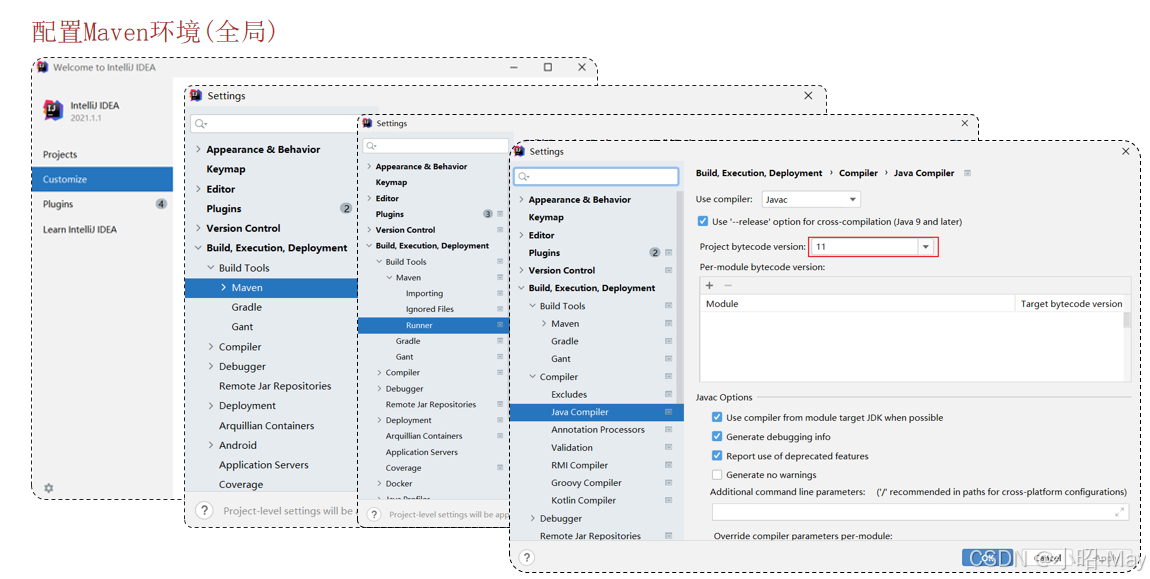Open Learn IntelliJ IDEA in the Welcome window
The image size is (1150, 579).
(x=80, y=229)
